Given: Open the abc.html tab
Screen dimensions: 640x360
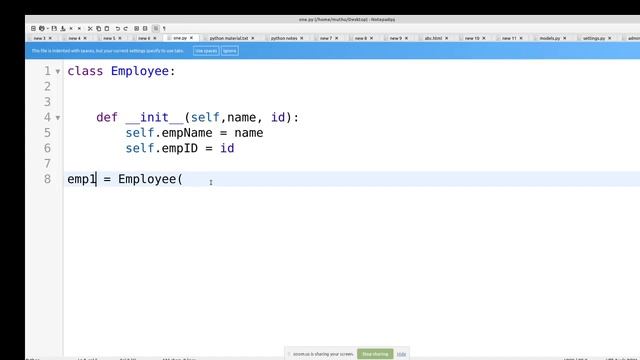Looking at the screenshot, I should pyautogui.click(x=433, y=38).
